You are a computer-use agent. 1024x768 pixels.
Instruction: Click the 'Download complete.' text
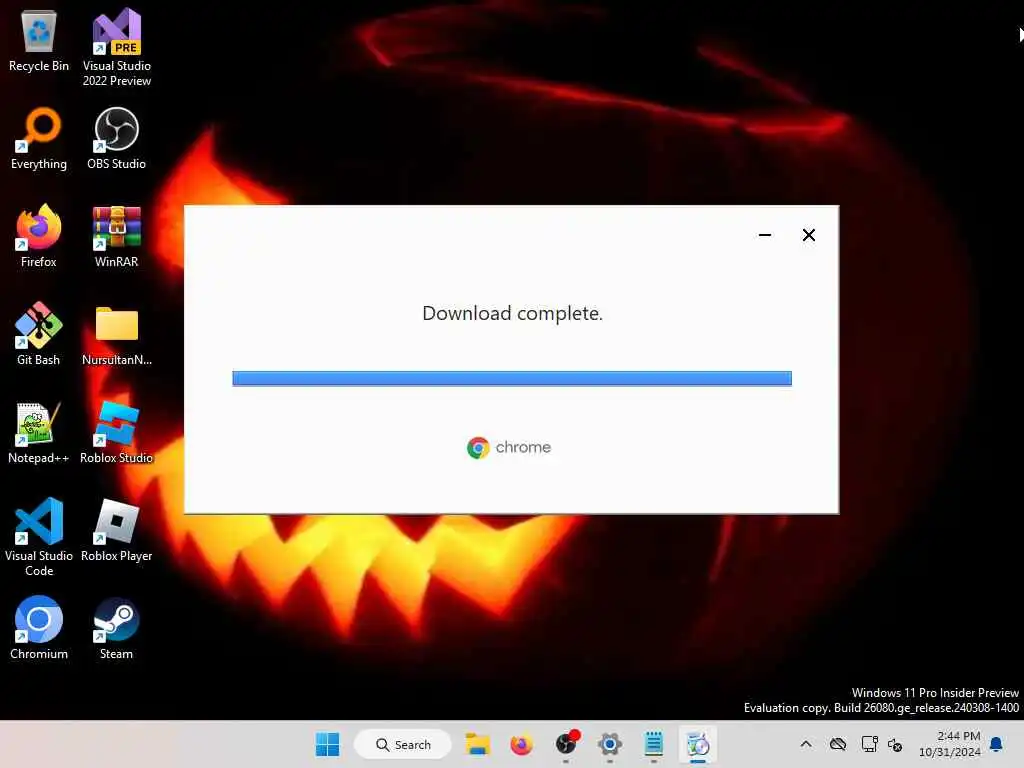513,313
